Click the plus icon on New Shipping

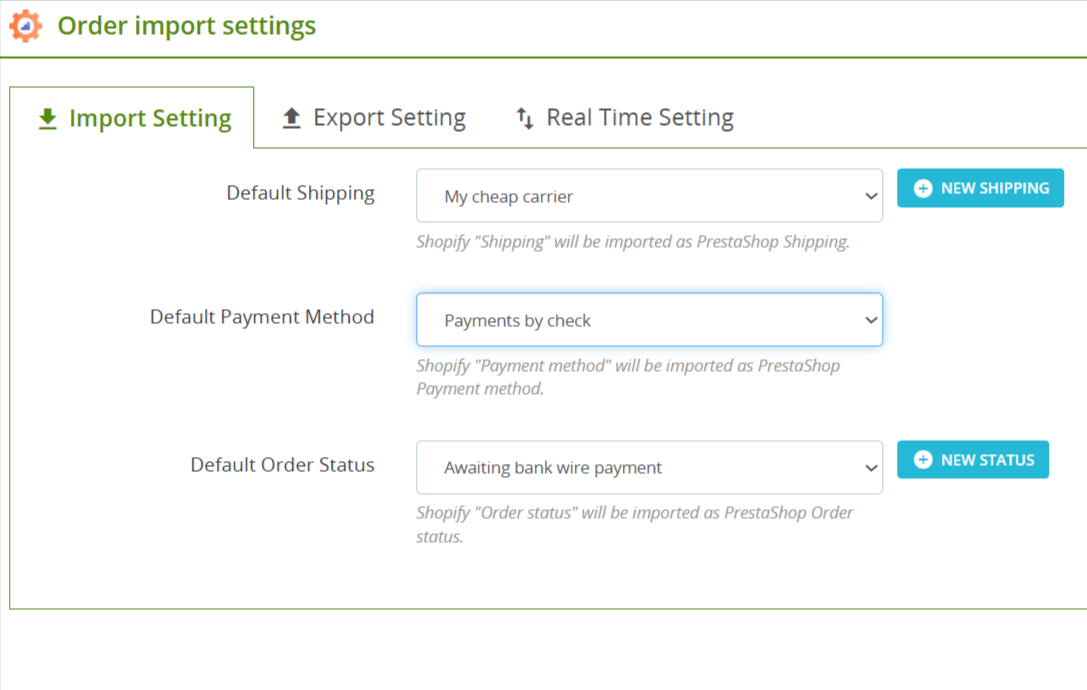(923, 188)
